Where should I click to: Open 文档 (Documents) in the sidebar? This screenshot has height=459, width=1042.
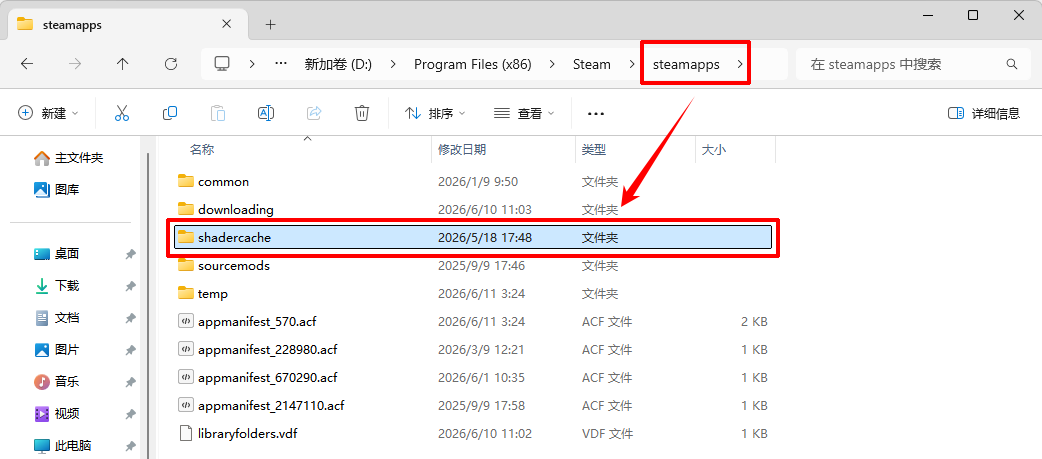(x=56, y=318)
